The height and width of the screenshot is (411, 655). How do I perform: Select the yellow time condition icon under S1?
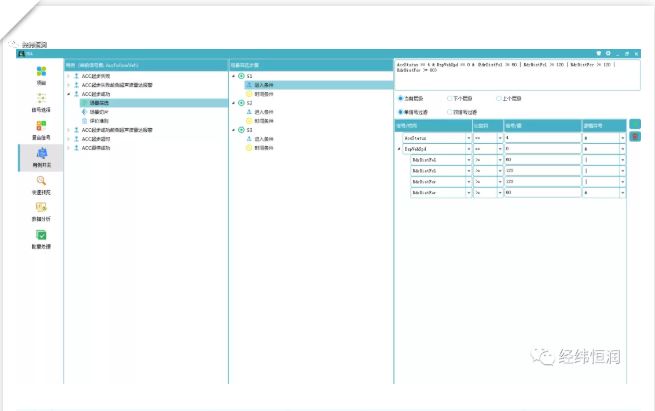tap(249, 94)
